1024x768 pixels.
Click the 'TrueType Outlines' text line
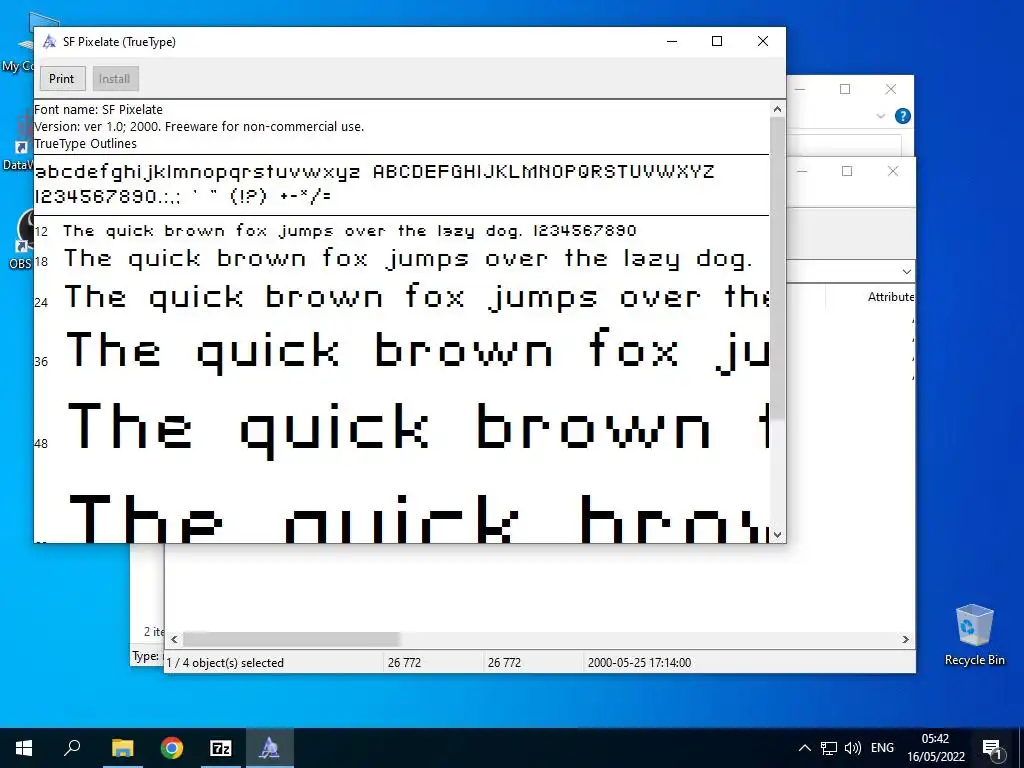[x=86, y=144]
